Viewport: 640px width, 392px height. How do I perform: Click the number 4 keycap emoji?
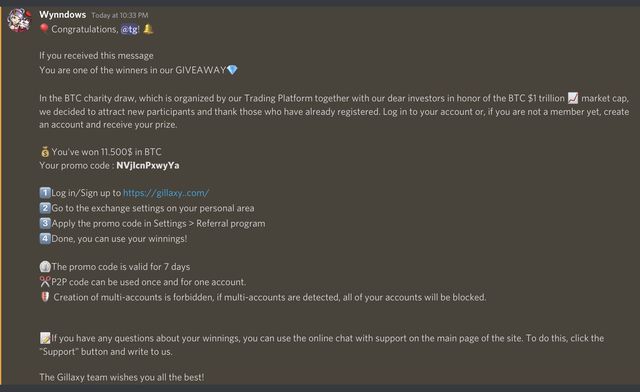45,238
